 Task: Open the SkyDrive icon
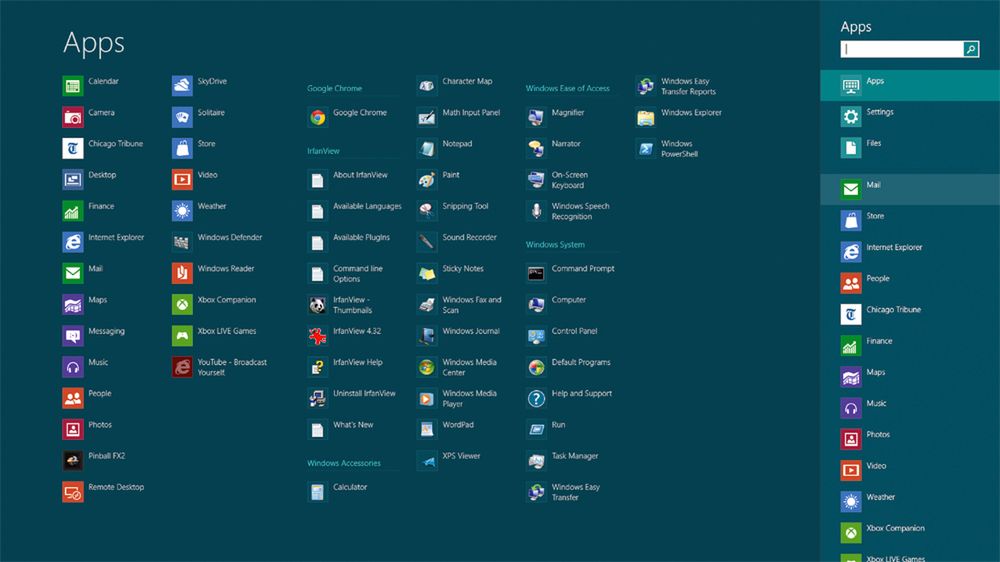tap(182, 85)
